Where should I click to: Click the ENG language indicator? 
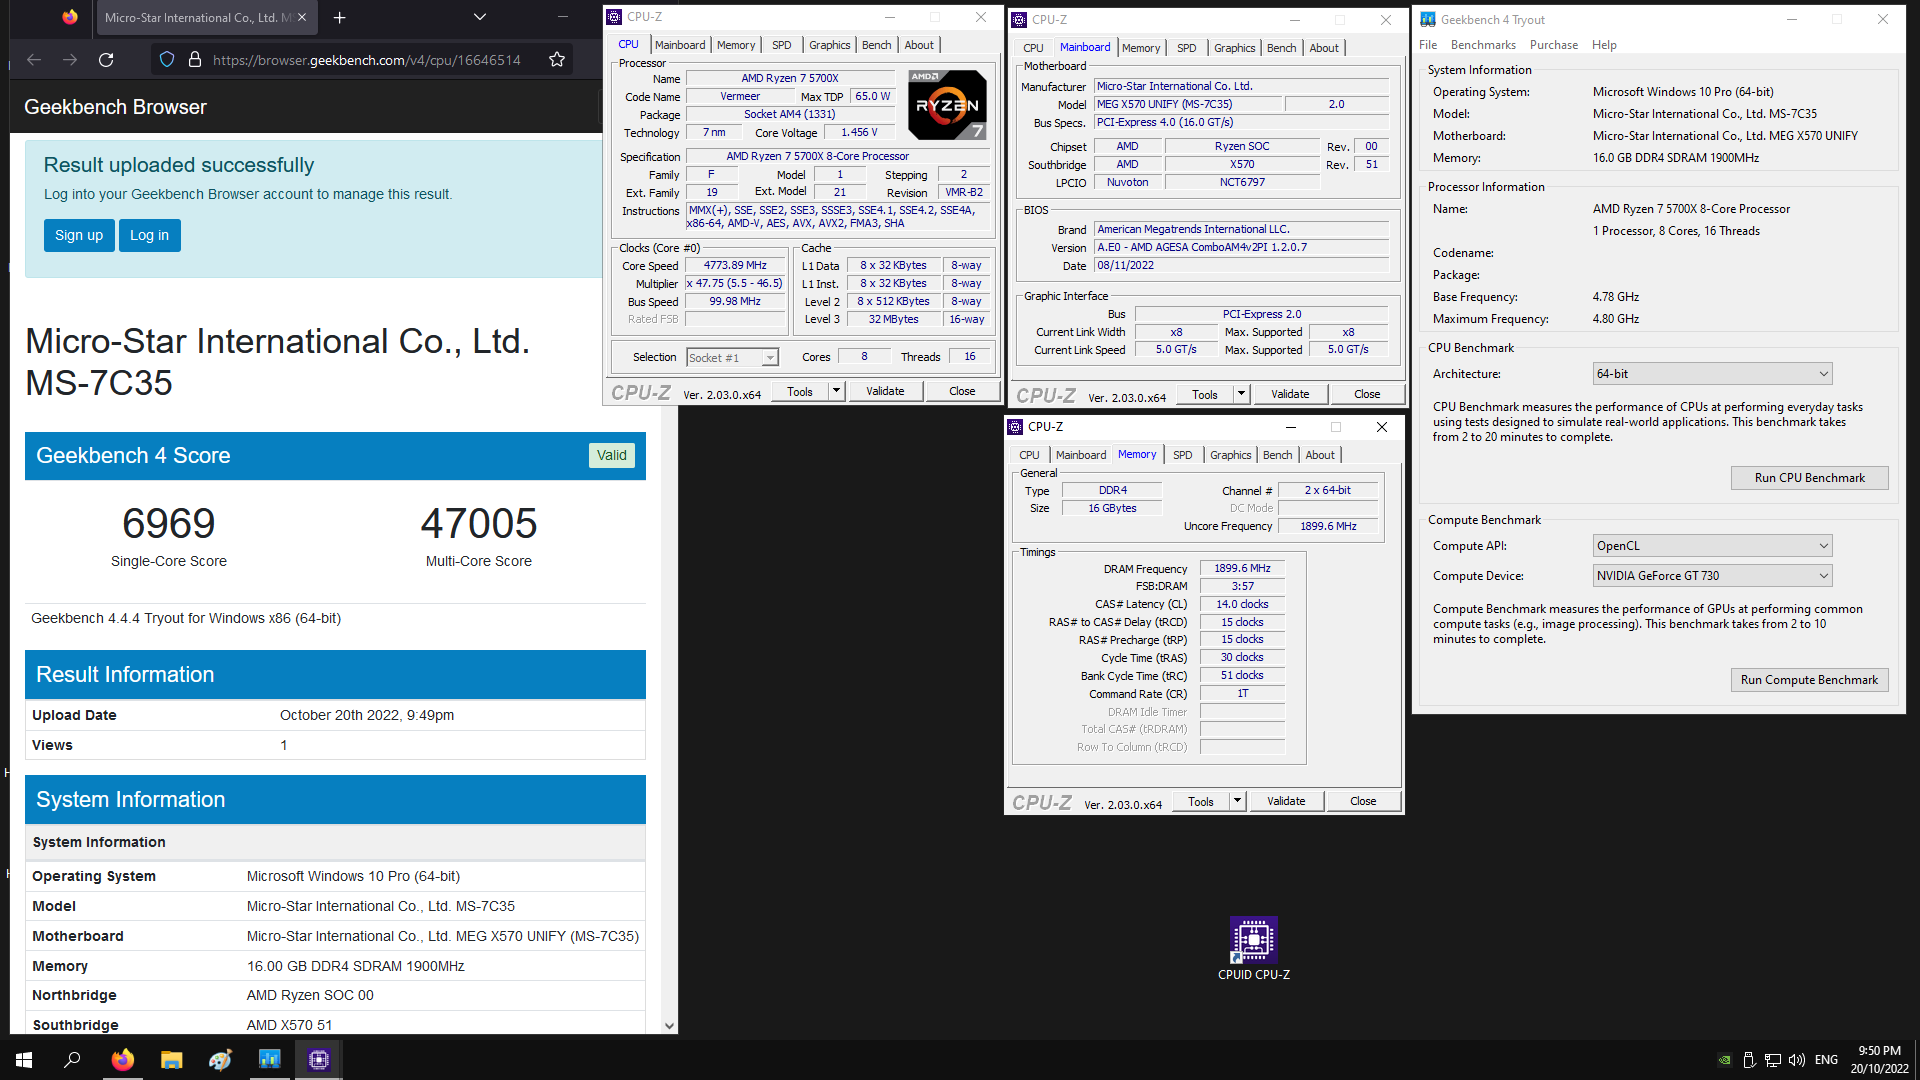pos(1826,1060)
